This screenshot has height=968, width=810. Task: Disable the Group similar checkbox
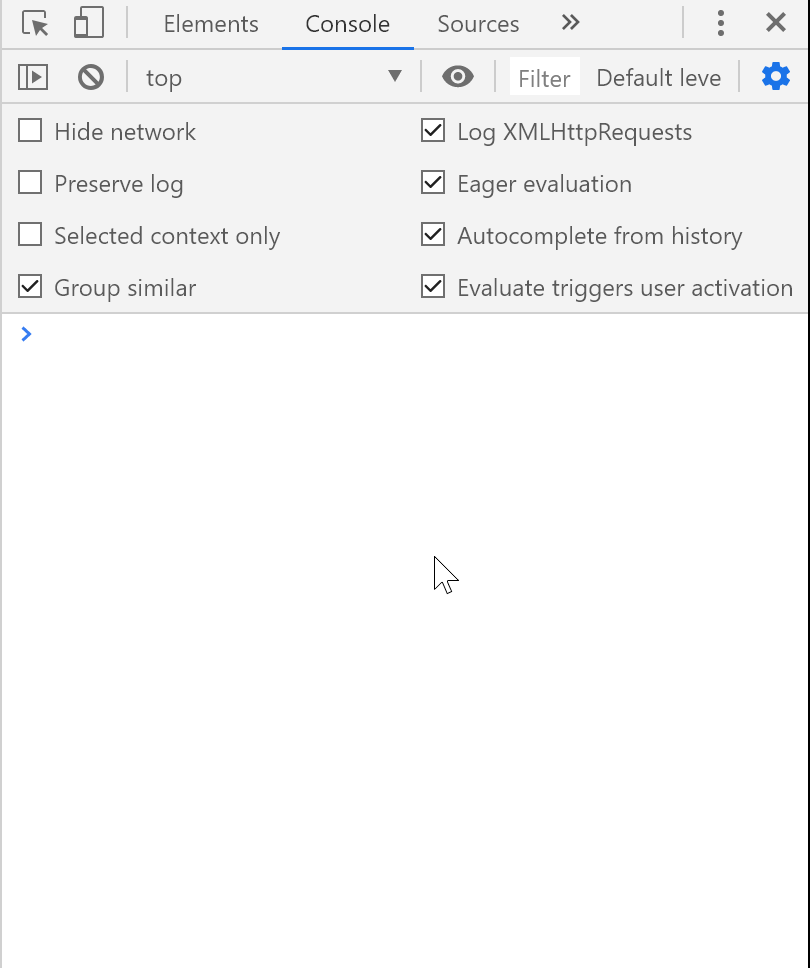(x=31, y=287)
